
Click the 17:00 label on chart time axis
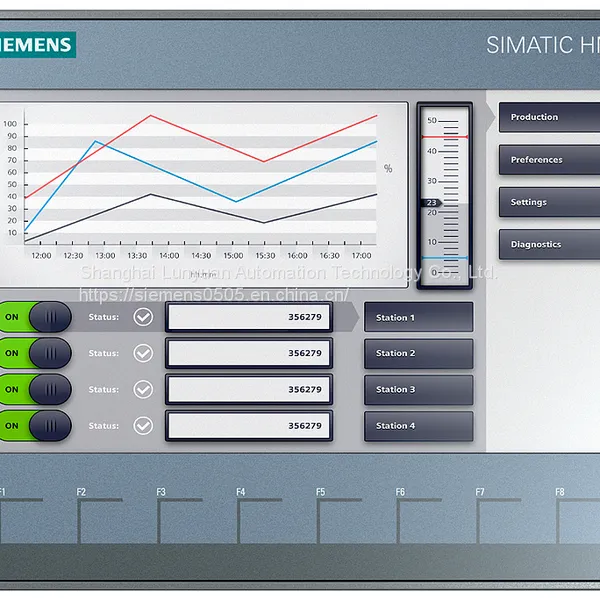coord(361,255)
